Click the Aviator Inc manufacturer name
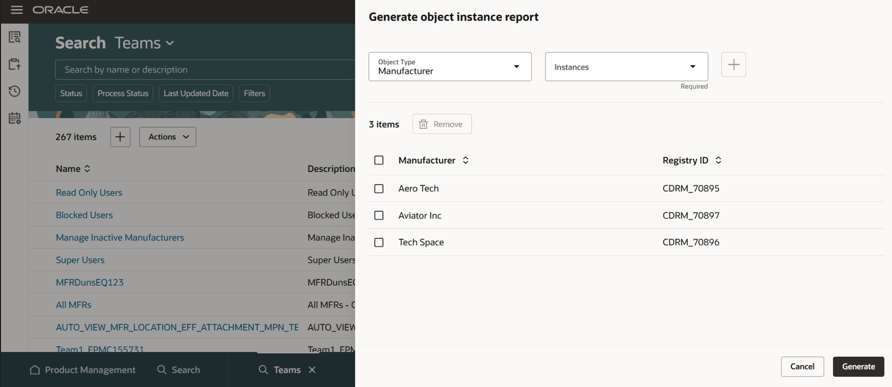Viewport: 892px width, 387px height. tap(420, 216)
